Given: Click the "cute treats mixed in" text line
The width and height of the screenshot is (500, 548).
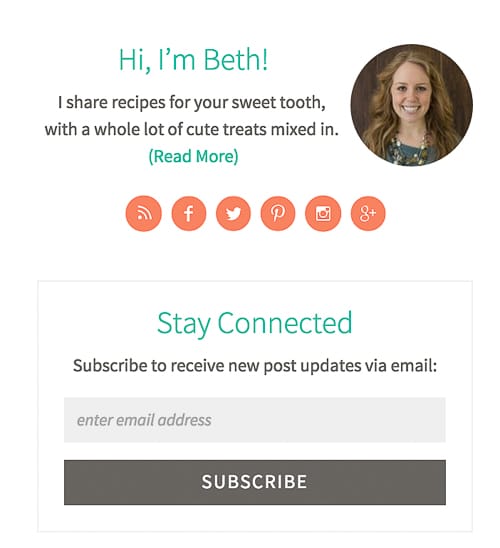Looking at the screenshot, I should (x=192, y=129).
